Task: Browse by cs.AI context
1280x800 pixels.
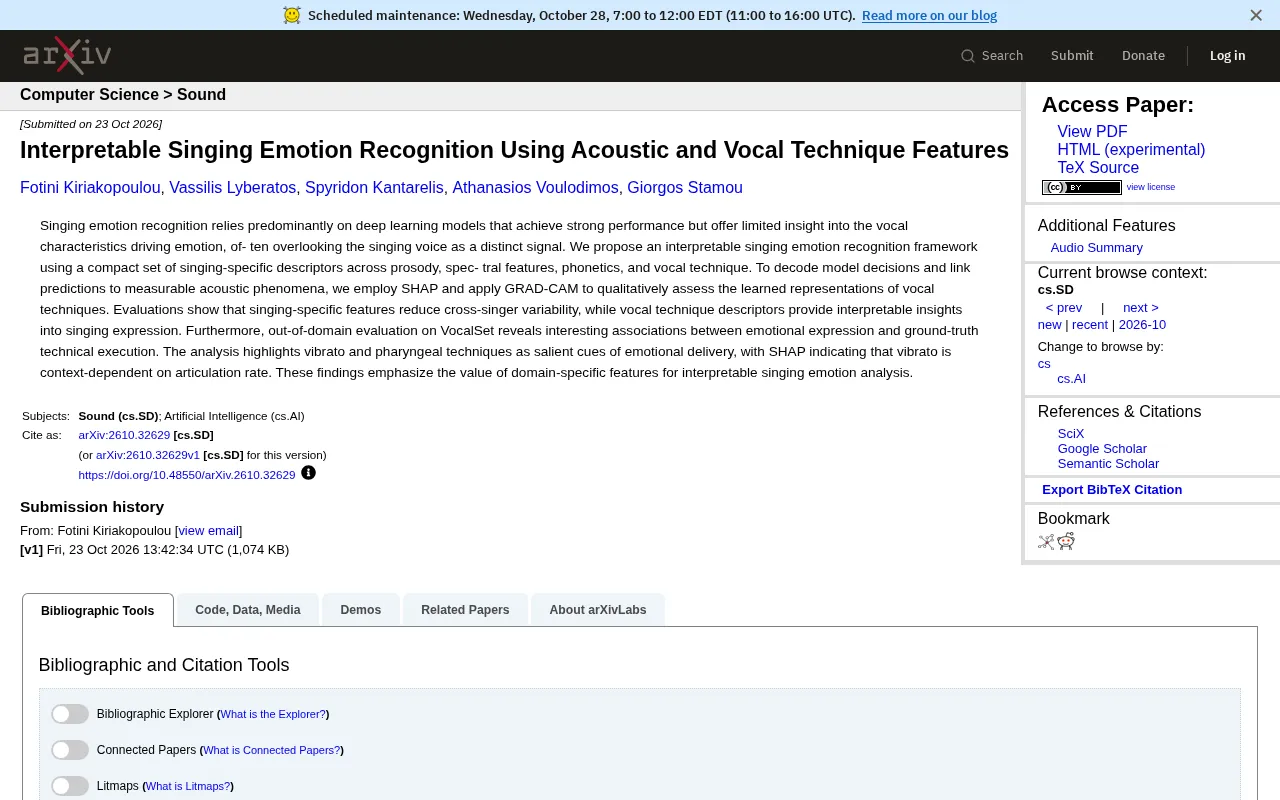Action: coord(1071,379)
